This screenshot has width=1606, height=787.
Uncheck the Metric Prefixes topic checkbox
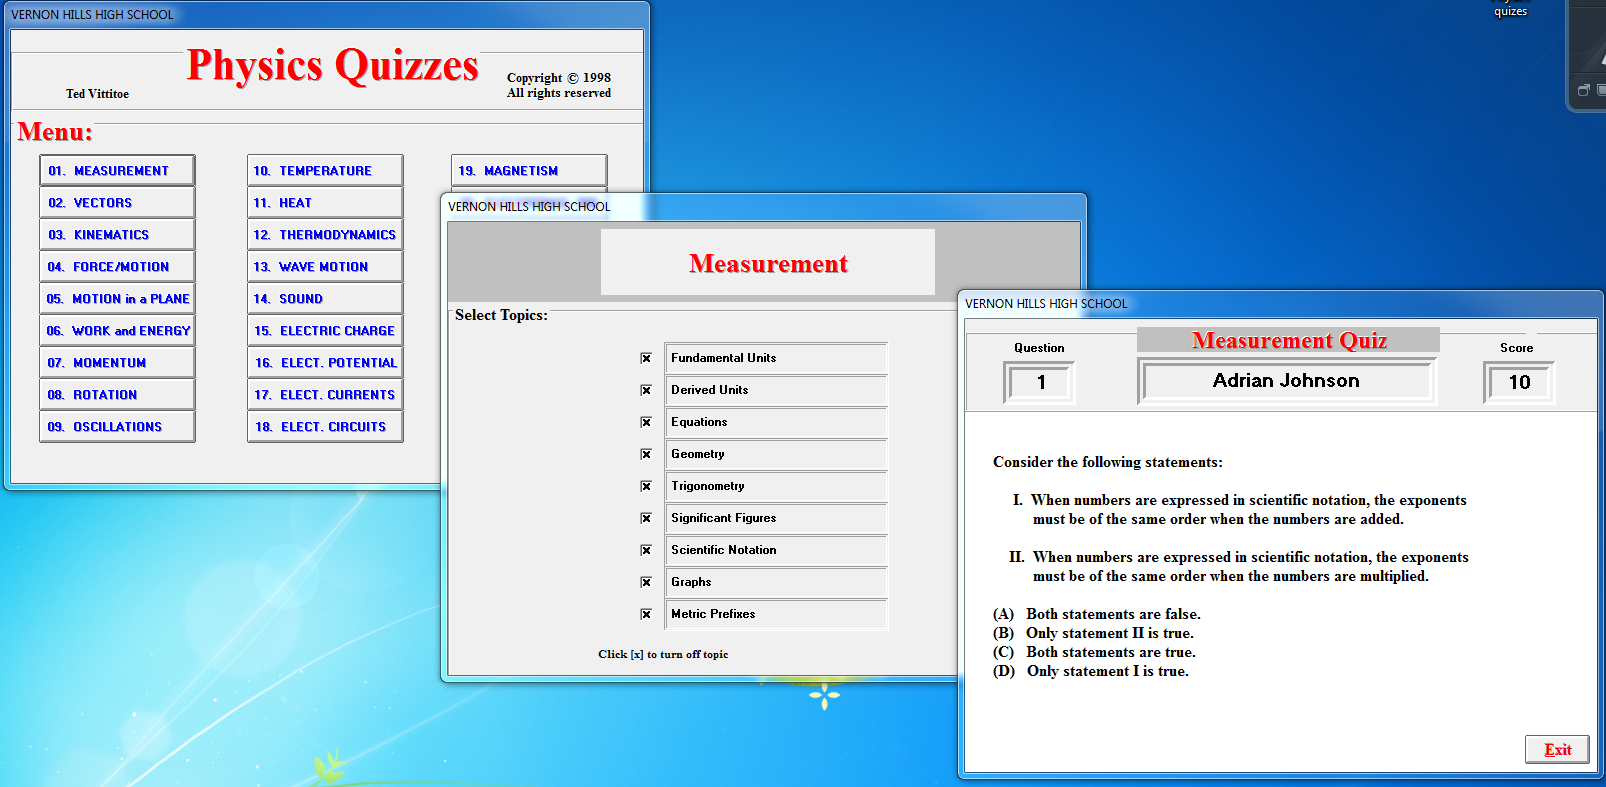[646, 614]
